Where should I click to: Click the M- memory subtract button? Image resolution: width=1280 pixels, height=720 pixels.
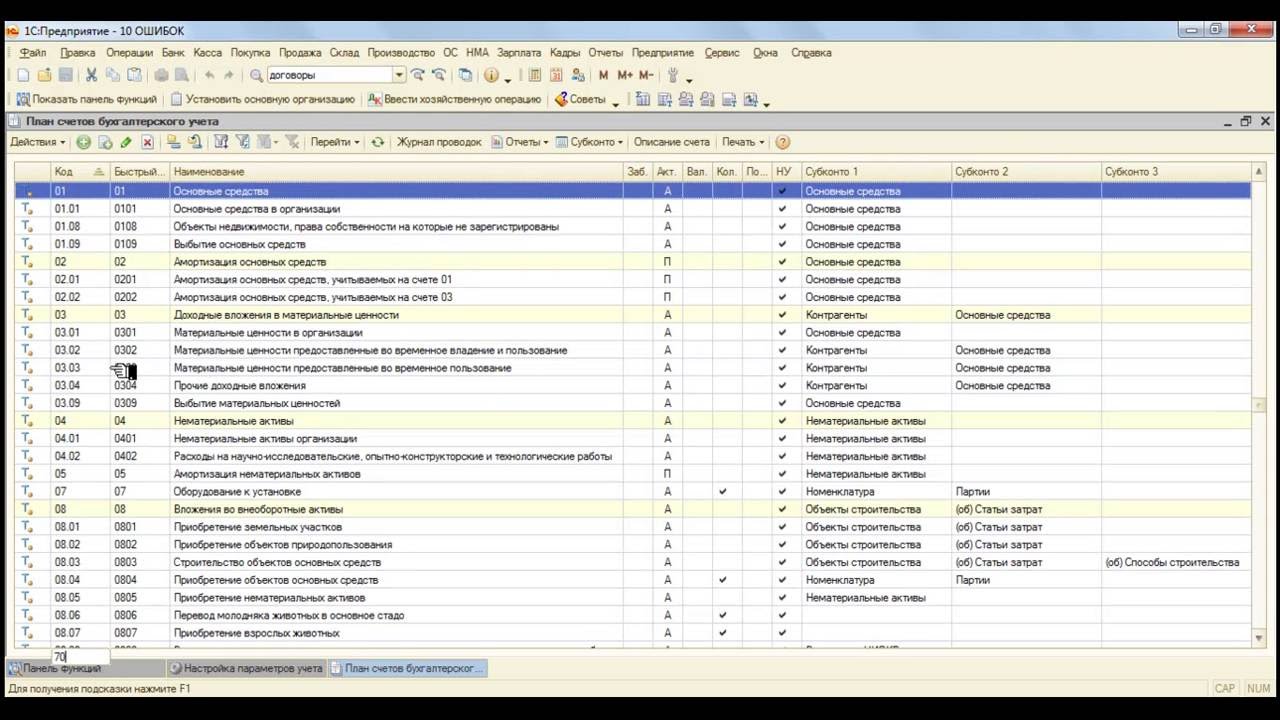[646, 75]
